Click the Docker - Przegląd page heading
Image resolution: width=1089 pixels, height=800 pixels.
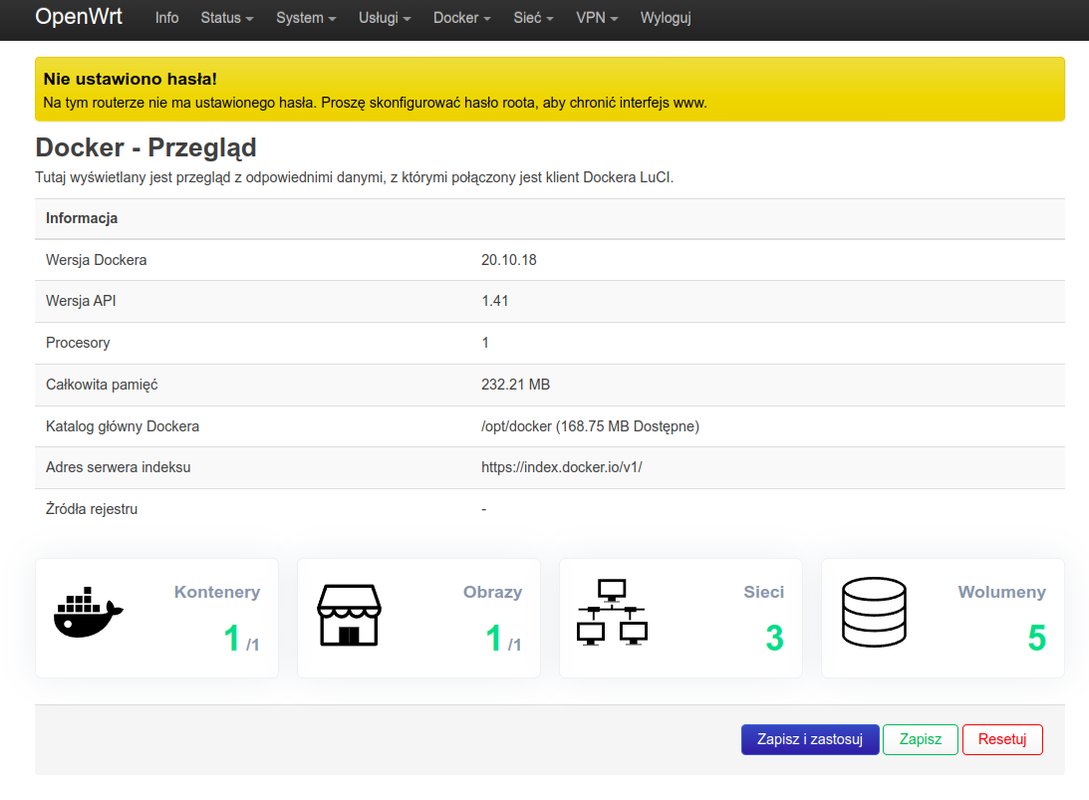[x=146, y=147]
